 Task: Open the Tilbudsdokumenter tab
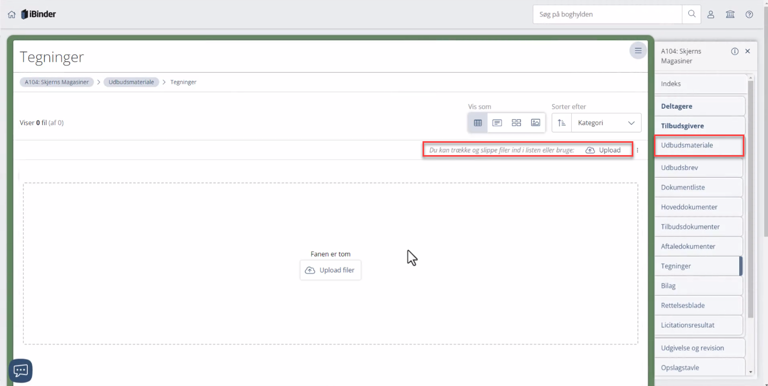(x=699, y=227)
